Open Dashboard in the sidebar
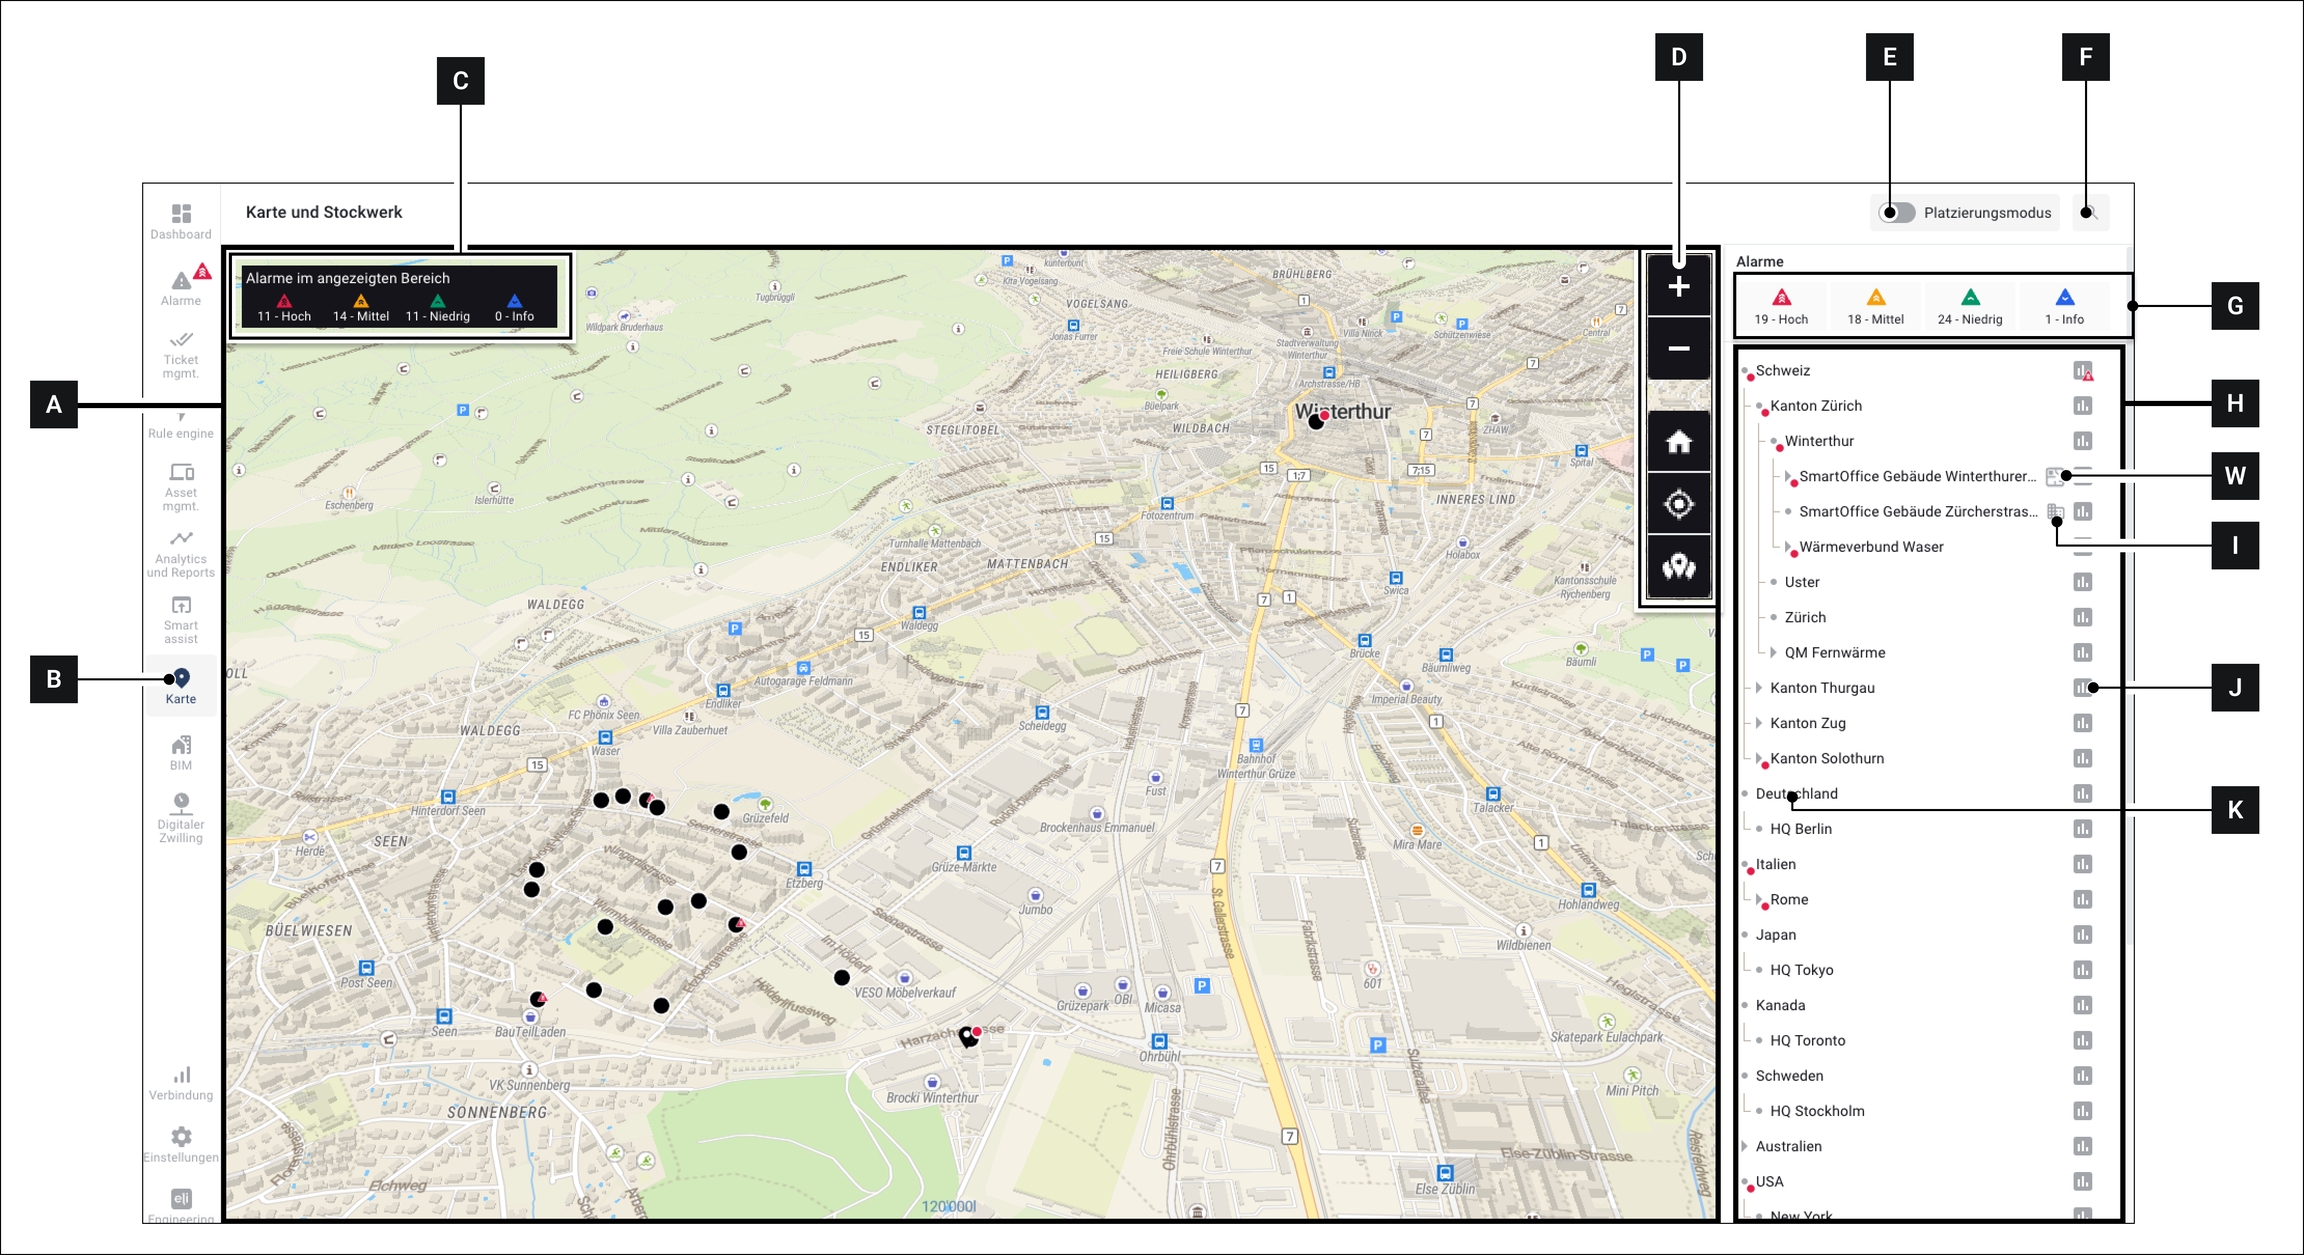Image resolution: width=2304 pixels, height=1255 pixels. (181, 221)
